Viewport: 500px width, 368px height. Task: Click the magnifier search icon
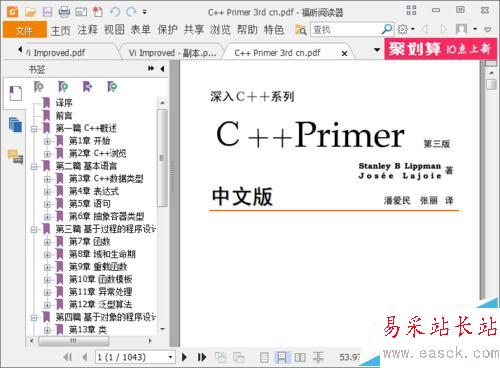click(x=387, y=30)
